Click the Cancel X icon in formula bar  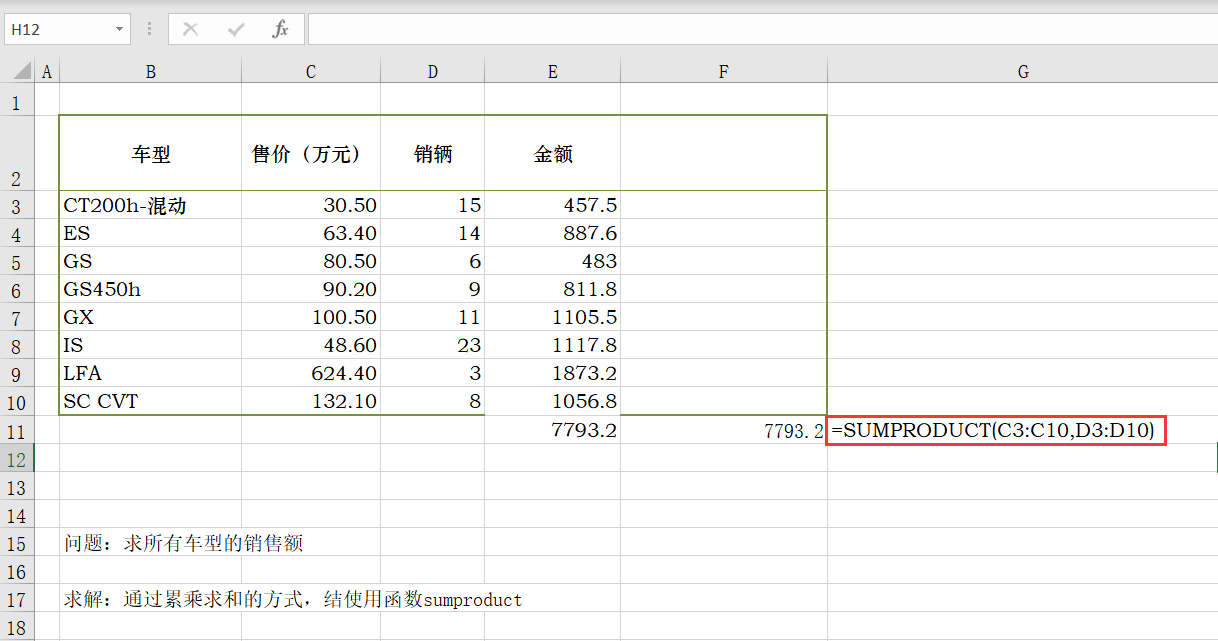190,29
